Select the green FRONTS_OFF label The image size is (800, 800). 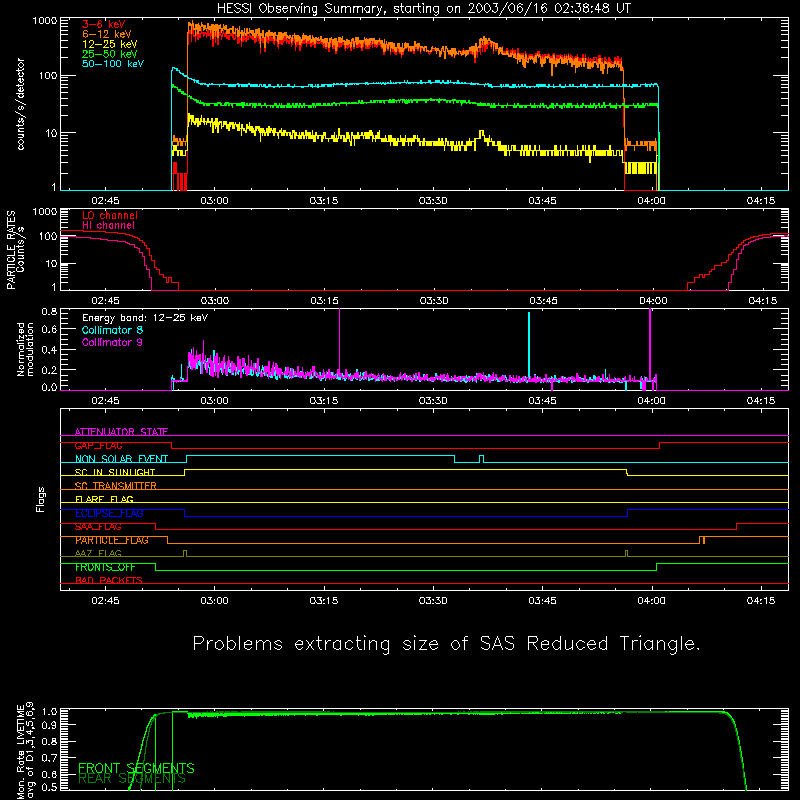pyautogui.click(x=105, y=567)
